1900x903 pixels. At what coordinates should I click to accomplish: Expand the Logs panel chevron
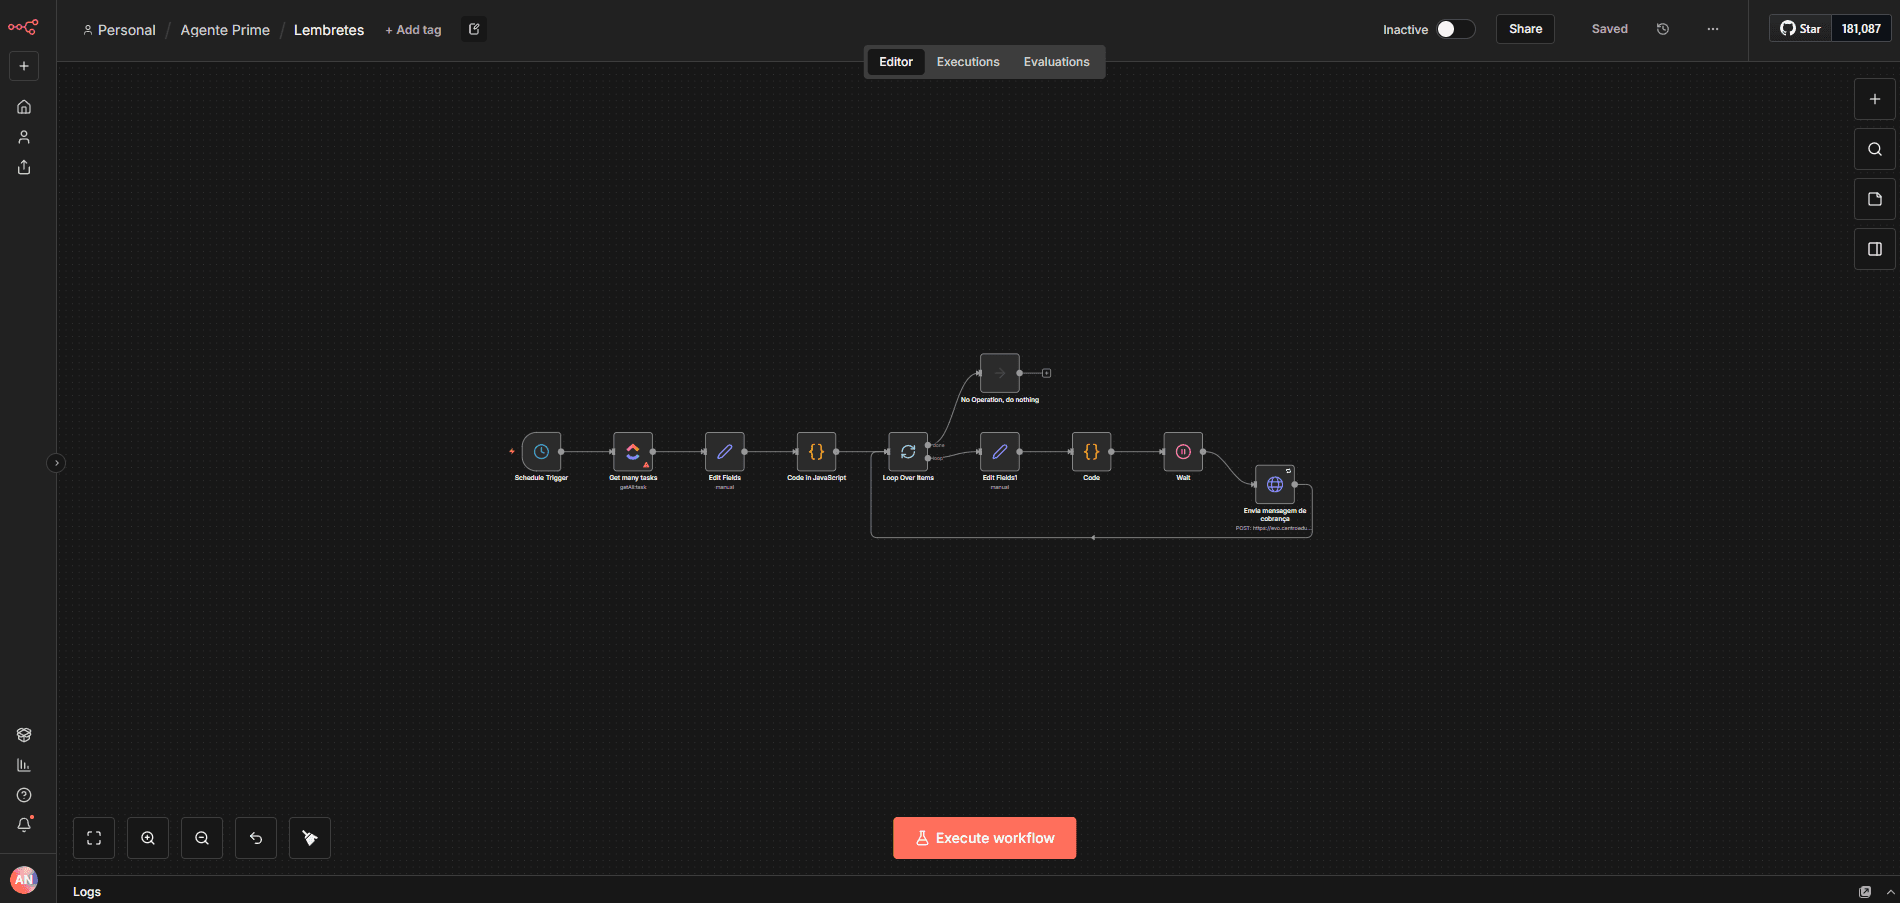[x=1890, y=891]
